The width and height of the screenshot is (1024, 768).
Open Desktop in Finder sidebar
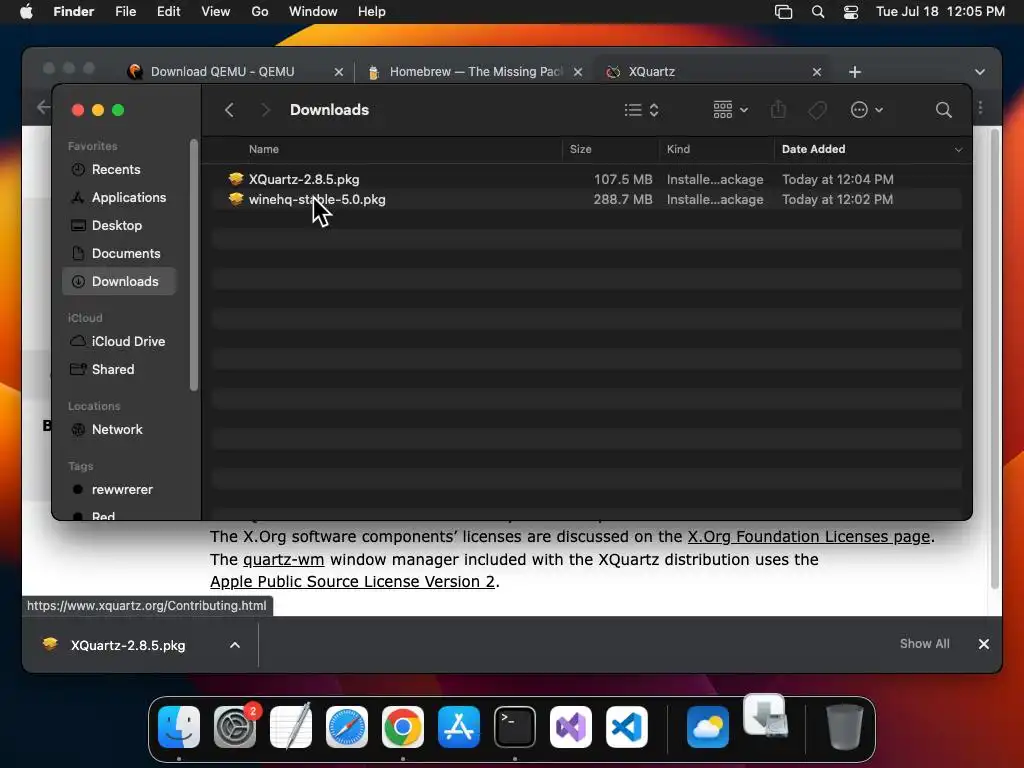point(119,225)
